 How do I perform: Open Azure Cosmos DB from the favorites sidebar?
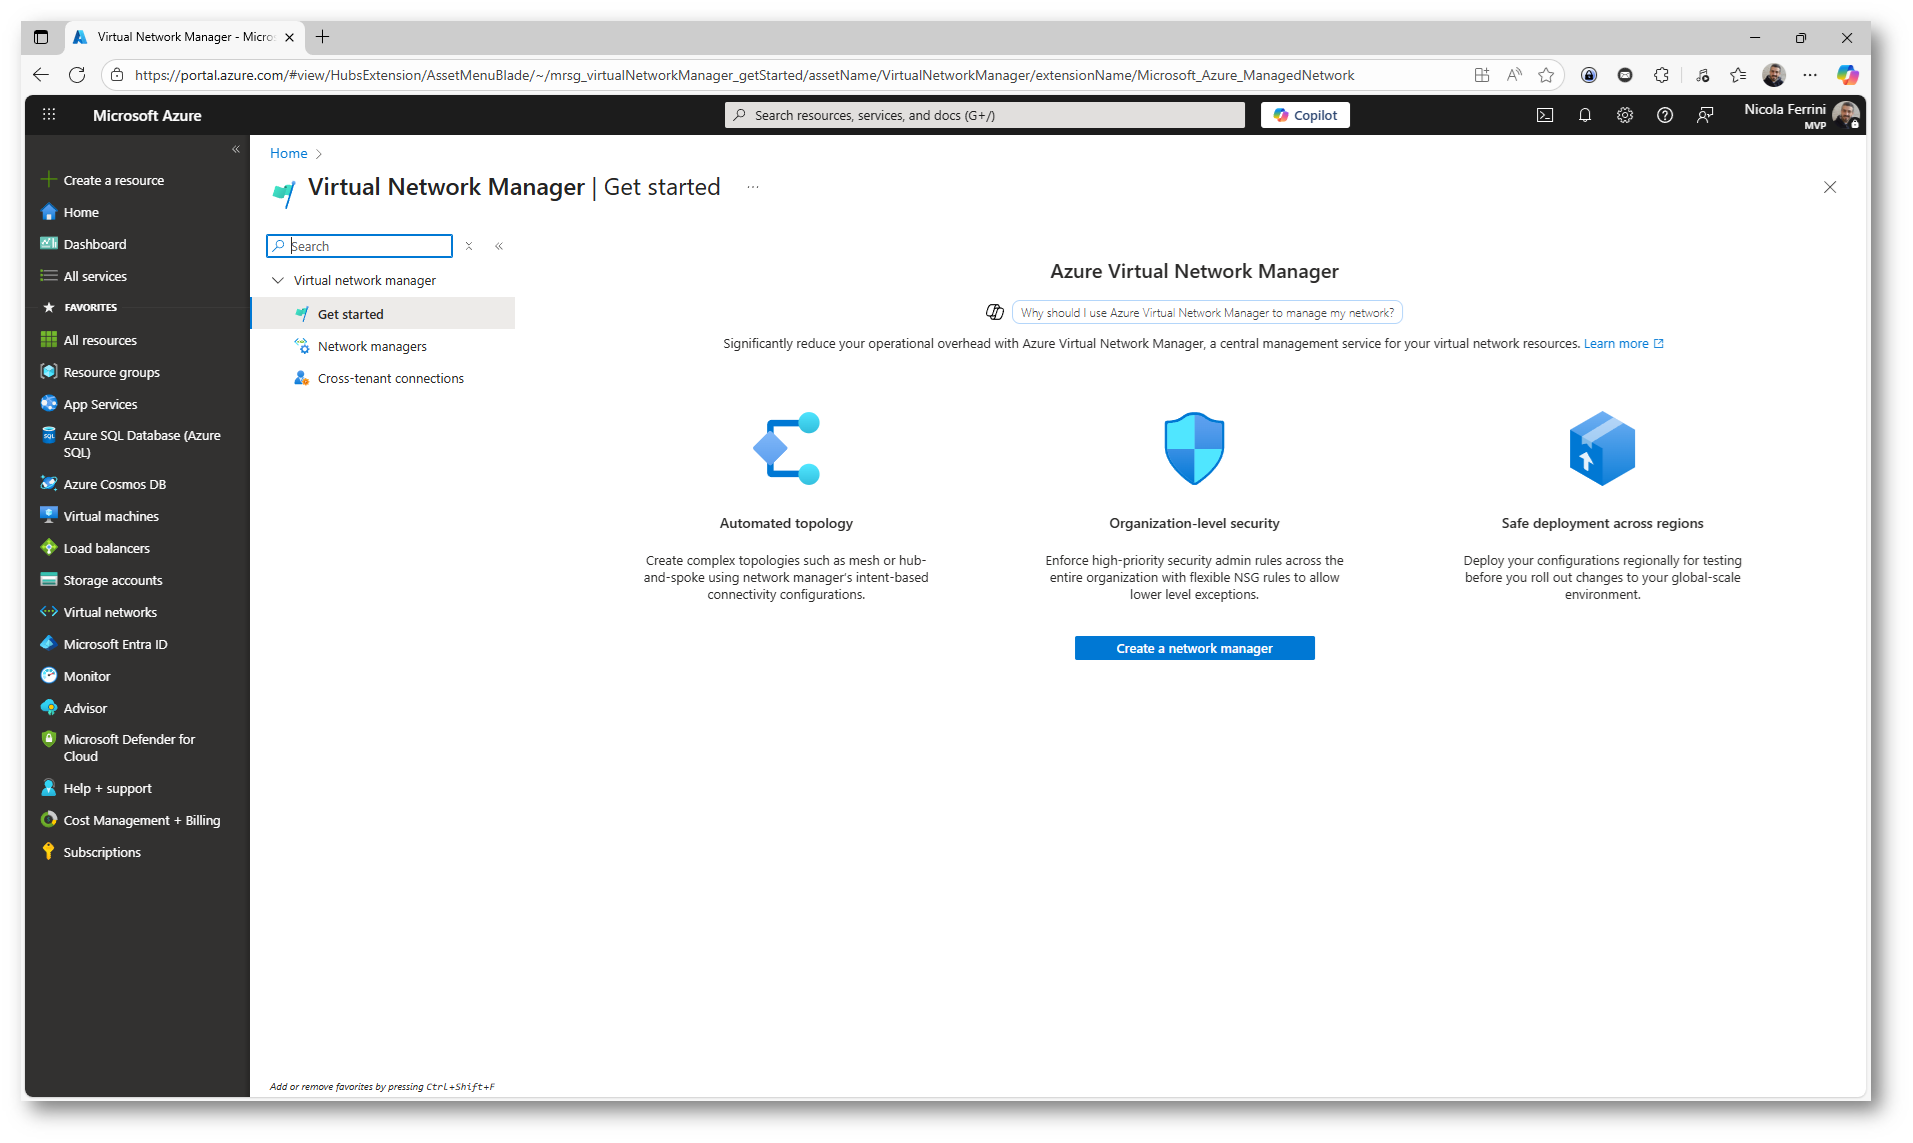(x=113, y=484)
